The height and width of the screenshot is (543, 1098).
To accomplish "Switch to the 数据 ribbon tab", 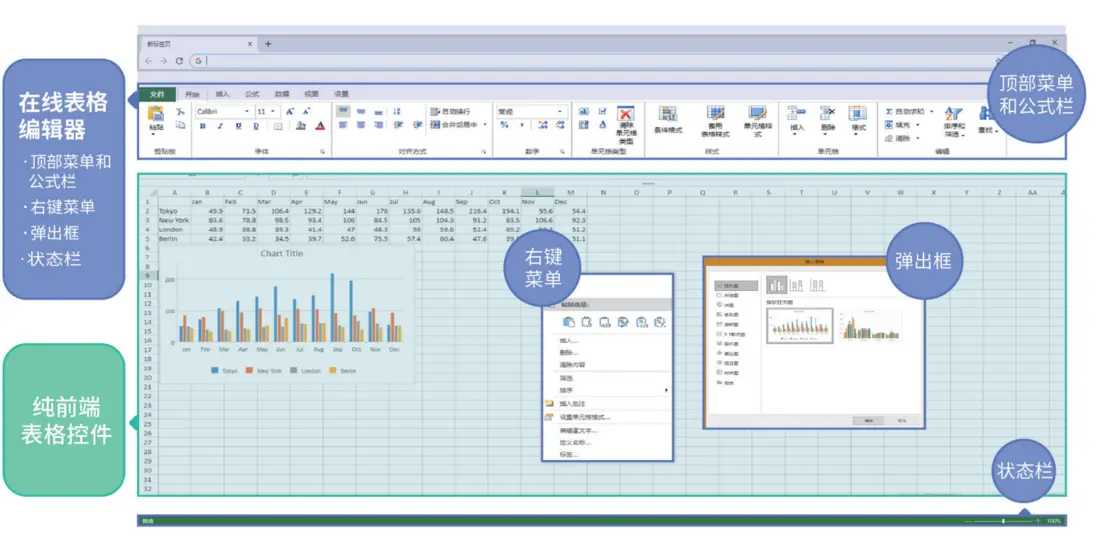I will tap(282, 94).
